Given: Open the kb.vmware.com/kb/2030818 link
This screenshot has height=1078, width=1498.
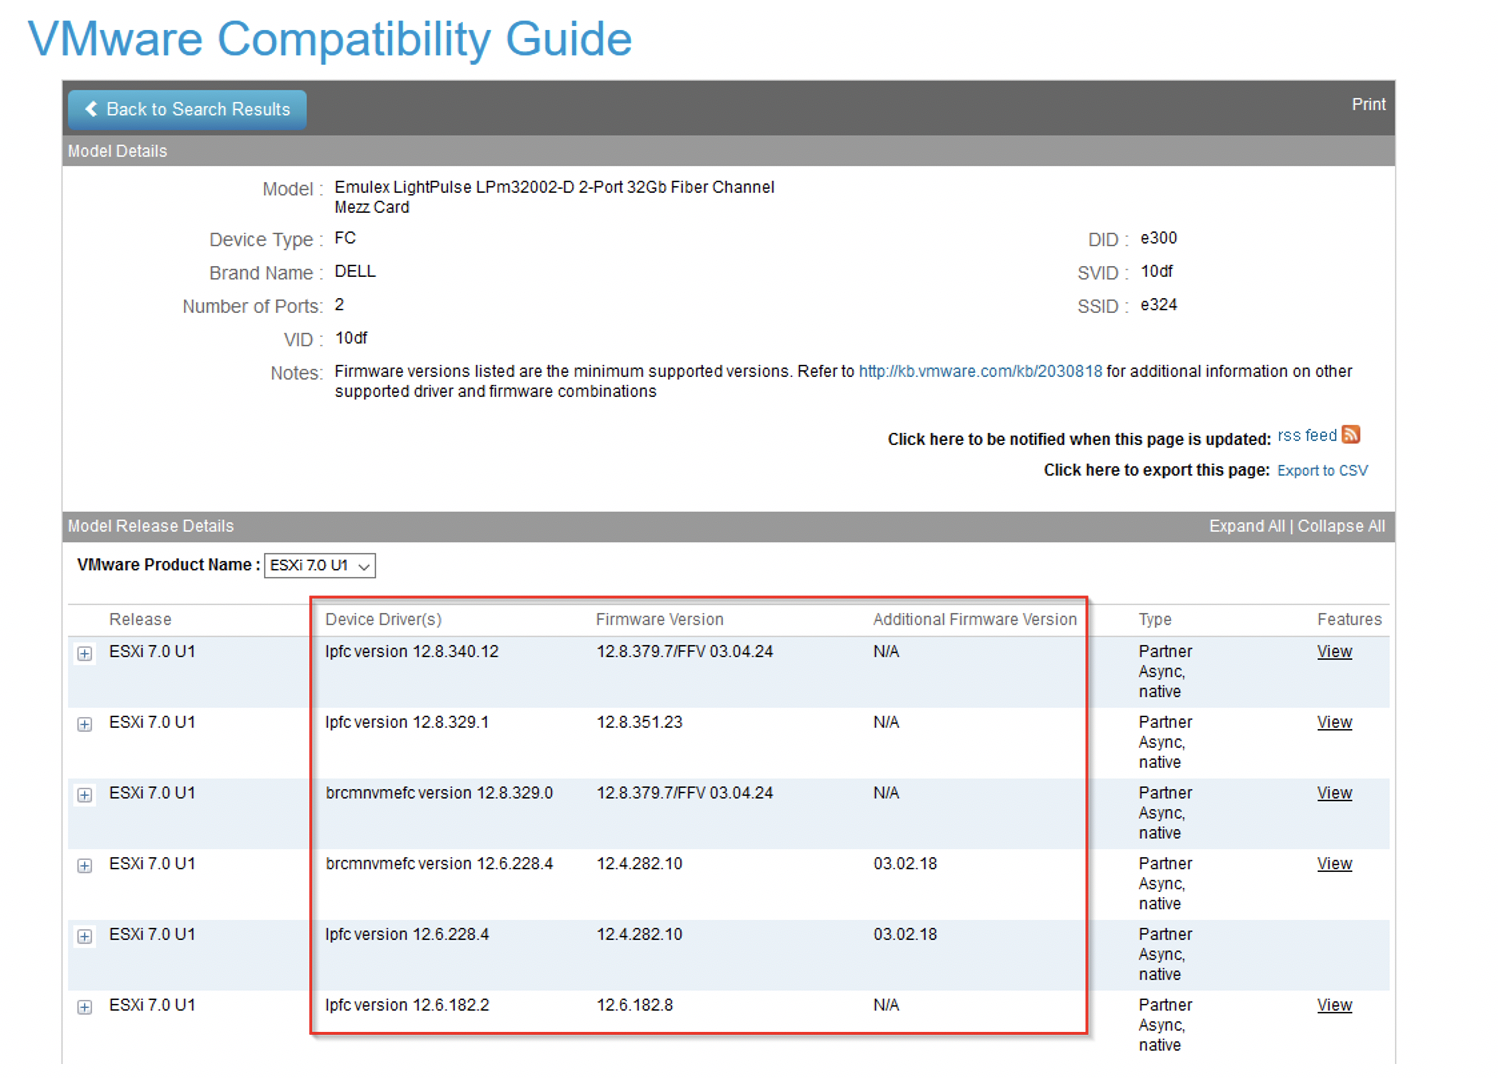Looking at the screenshot, I should tap(980, 371).
